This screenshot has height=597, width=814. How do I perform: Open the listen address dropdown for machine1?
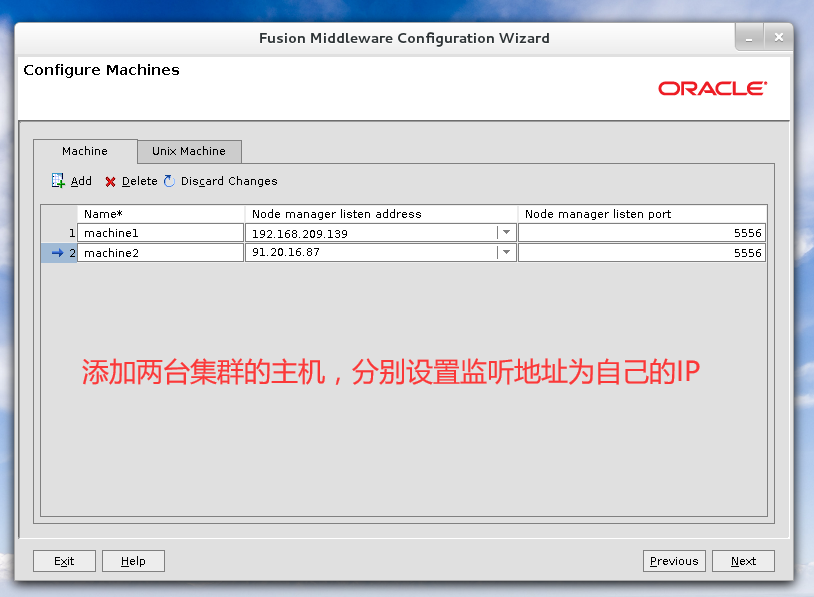point(506,233)
